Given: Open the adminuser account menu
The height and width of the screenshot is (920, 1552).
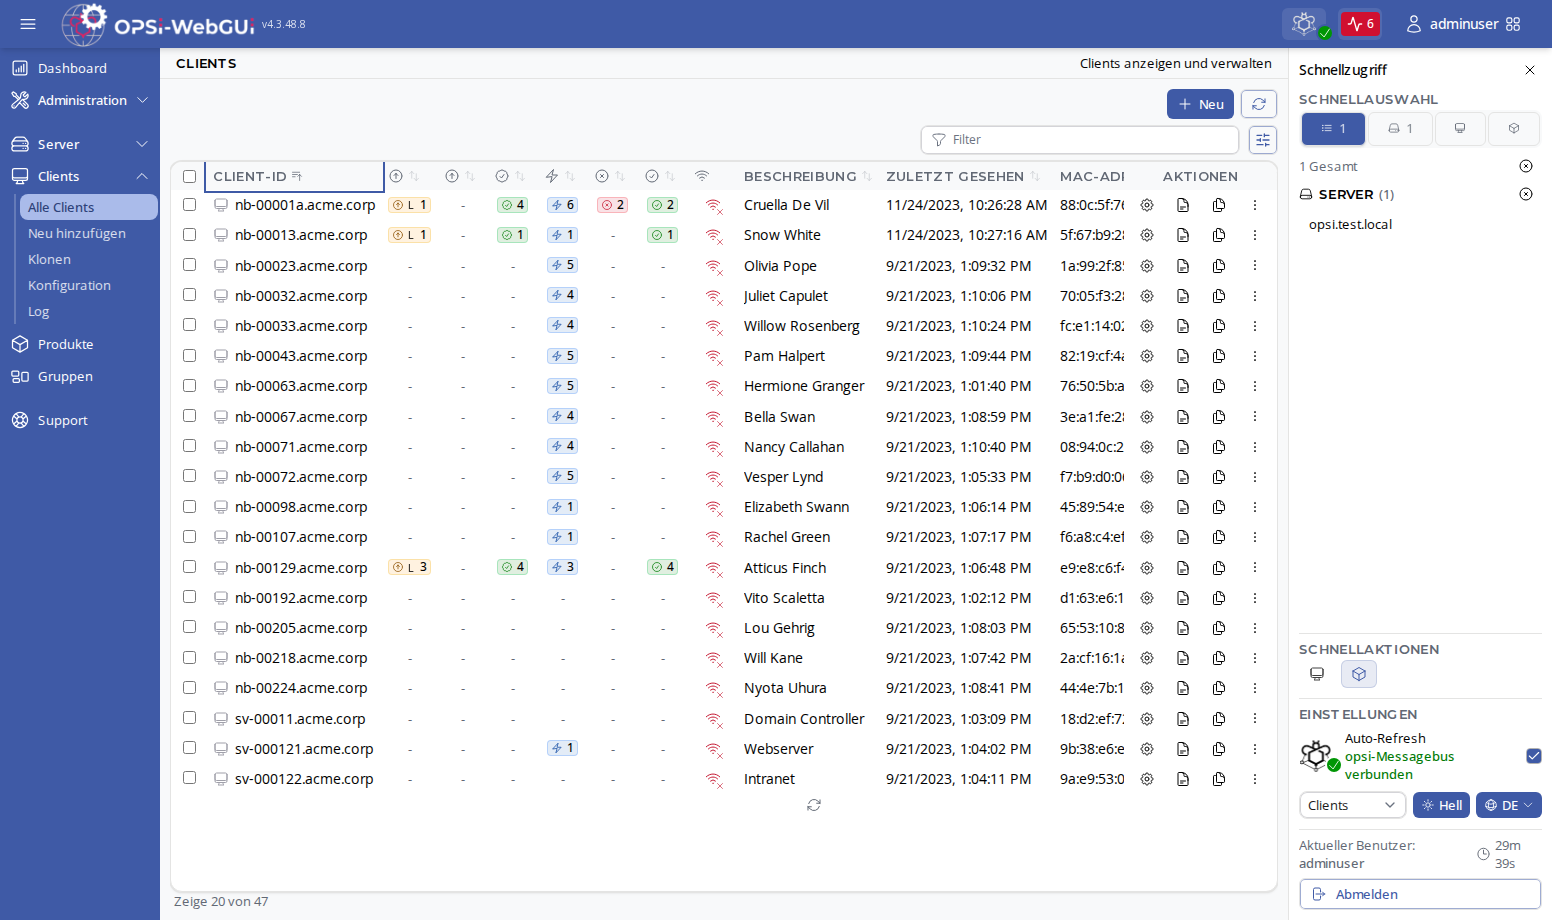Looking at the screenshot, I should 1463,24.
